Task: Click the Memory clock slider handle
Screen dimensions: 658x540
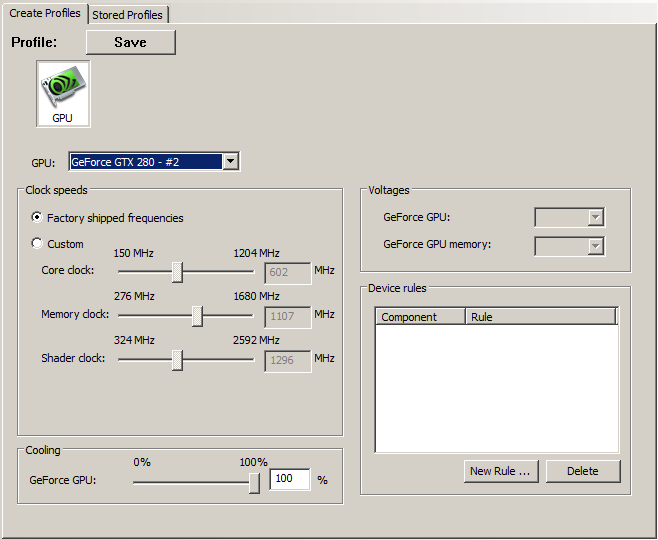Action: (x=197, y=316)
